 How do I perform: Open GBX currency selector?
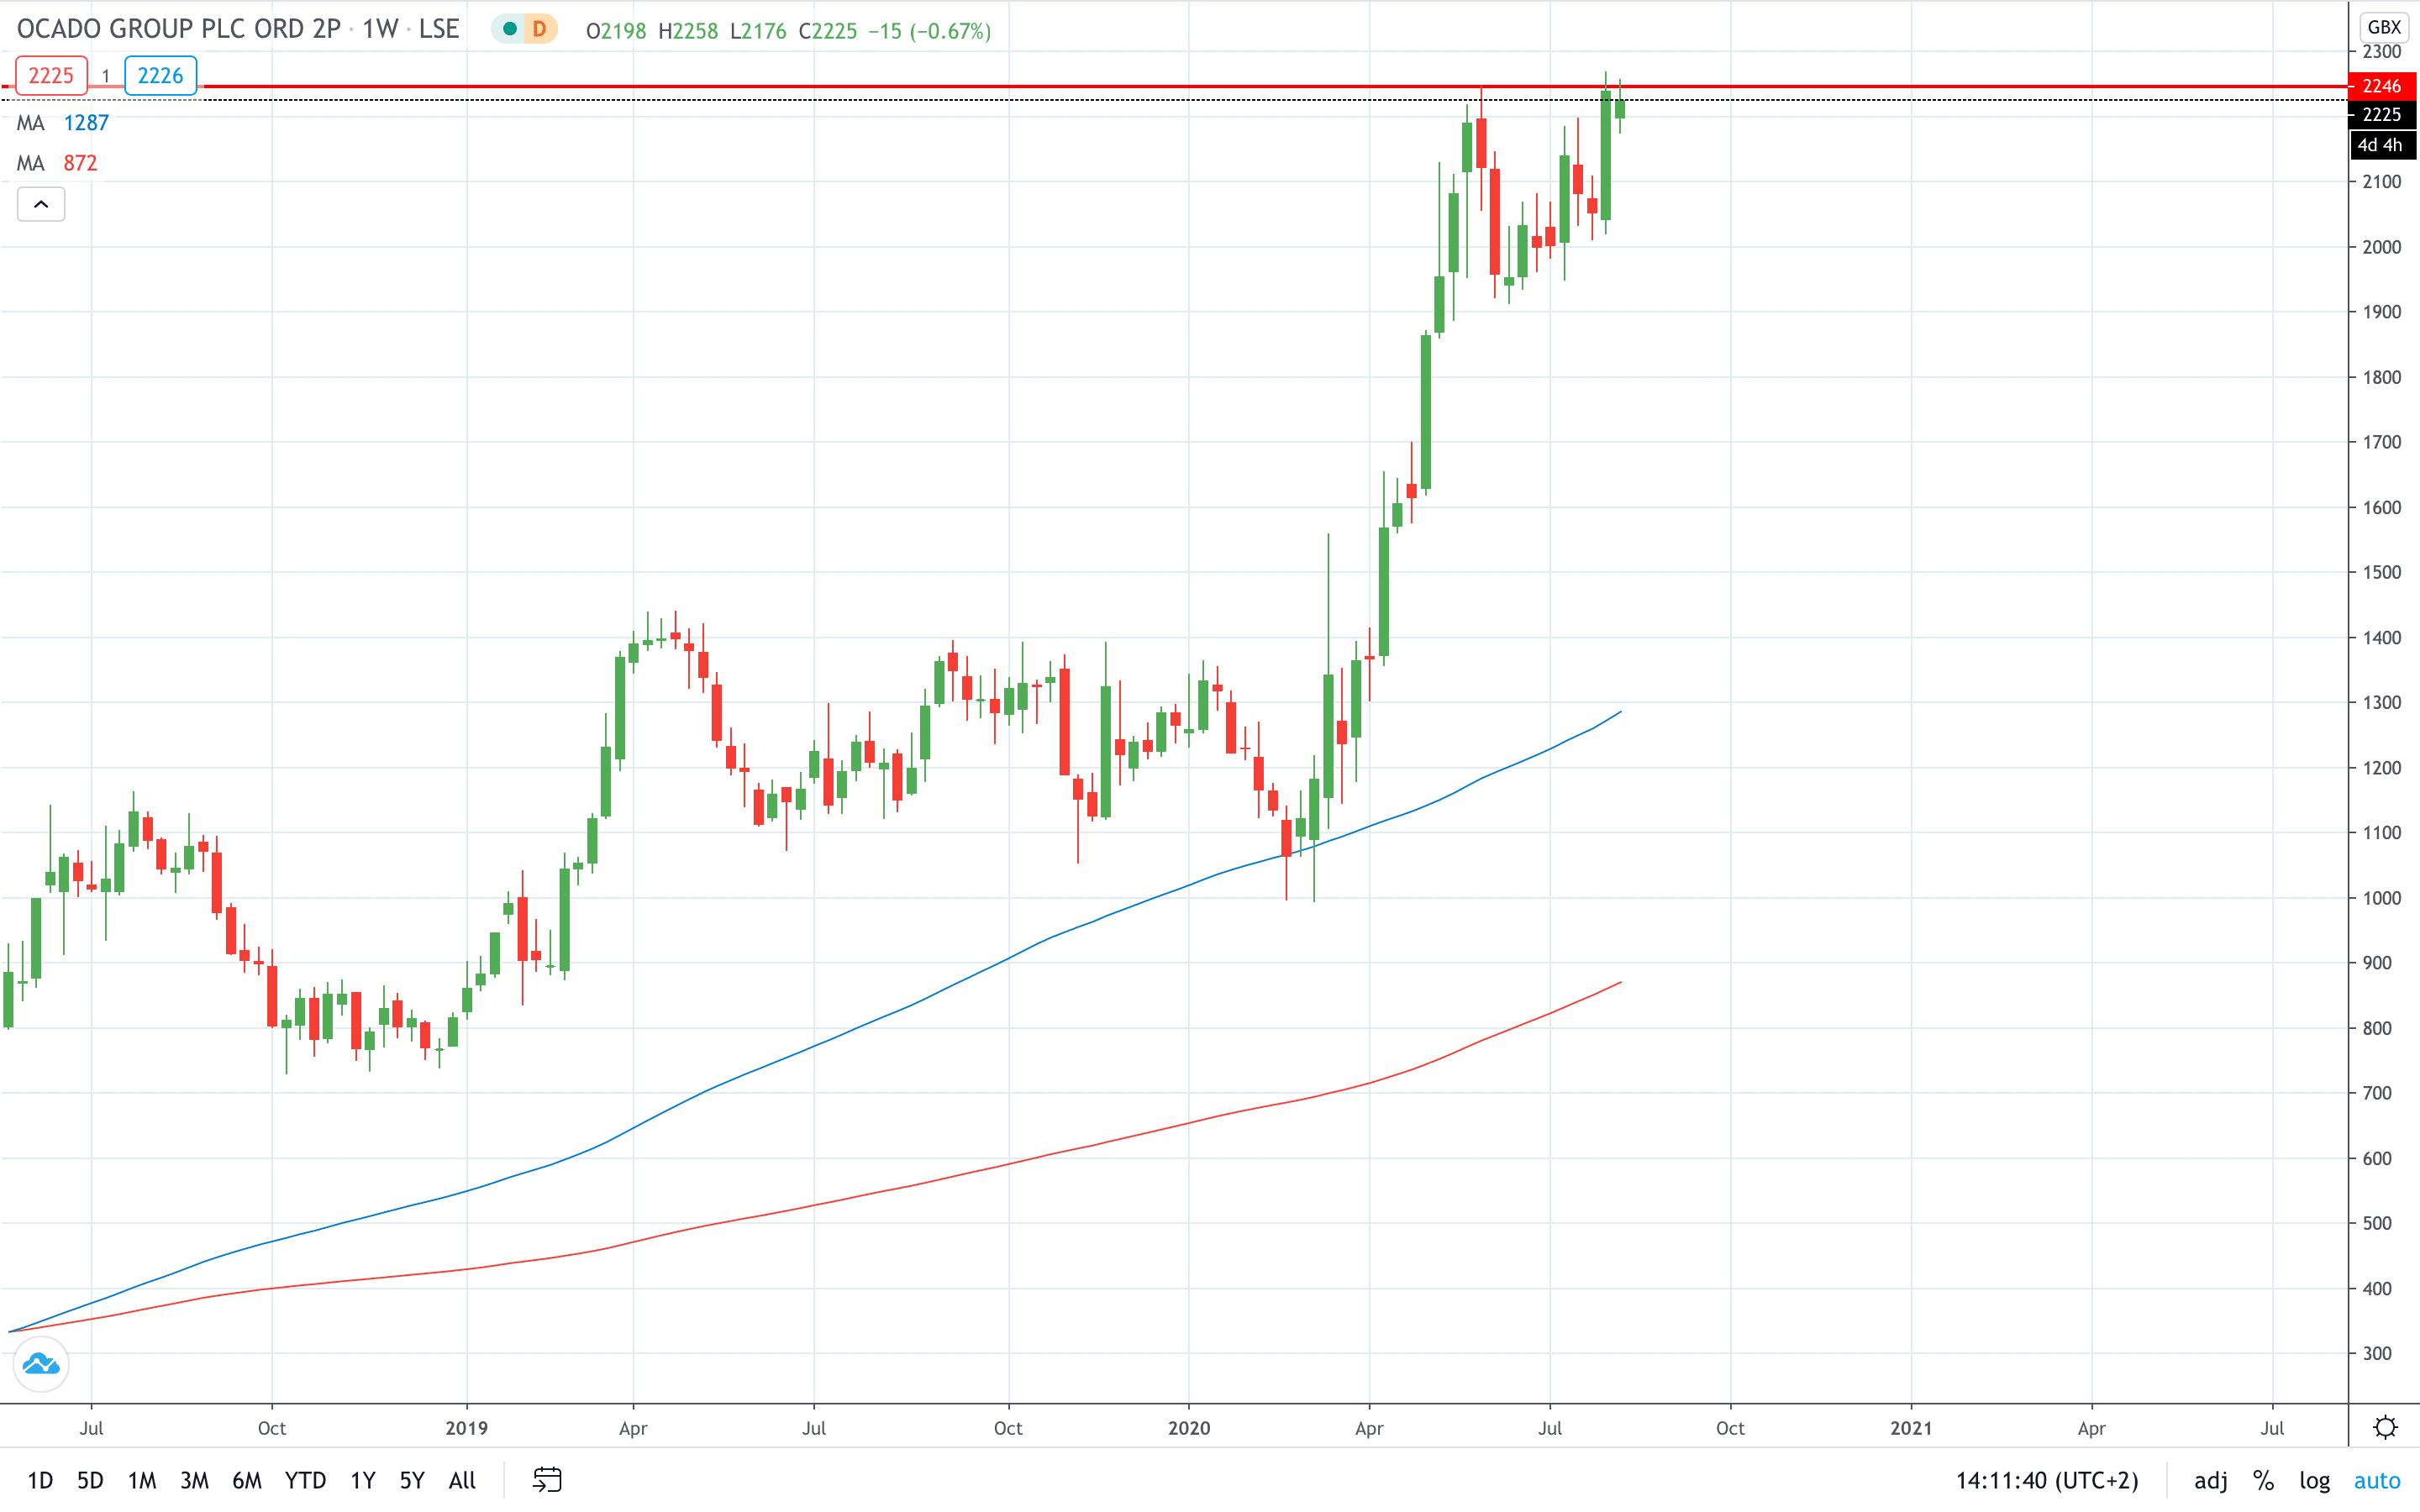click(x=2385, y=27)
